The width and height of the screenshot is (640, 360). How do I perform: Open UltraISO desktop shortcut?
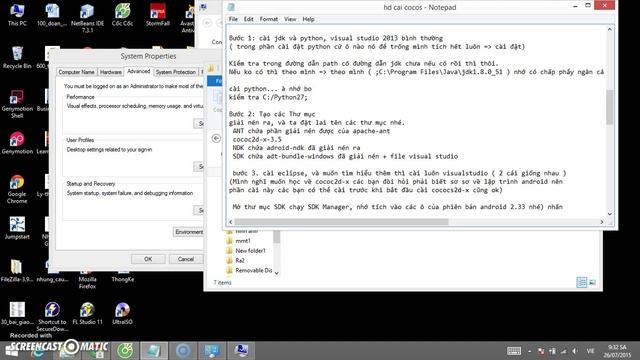pyautogui.click(x=122, y=313)
